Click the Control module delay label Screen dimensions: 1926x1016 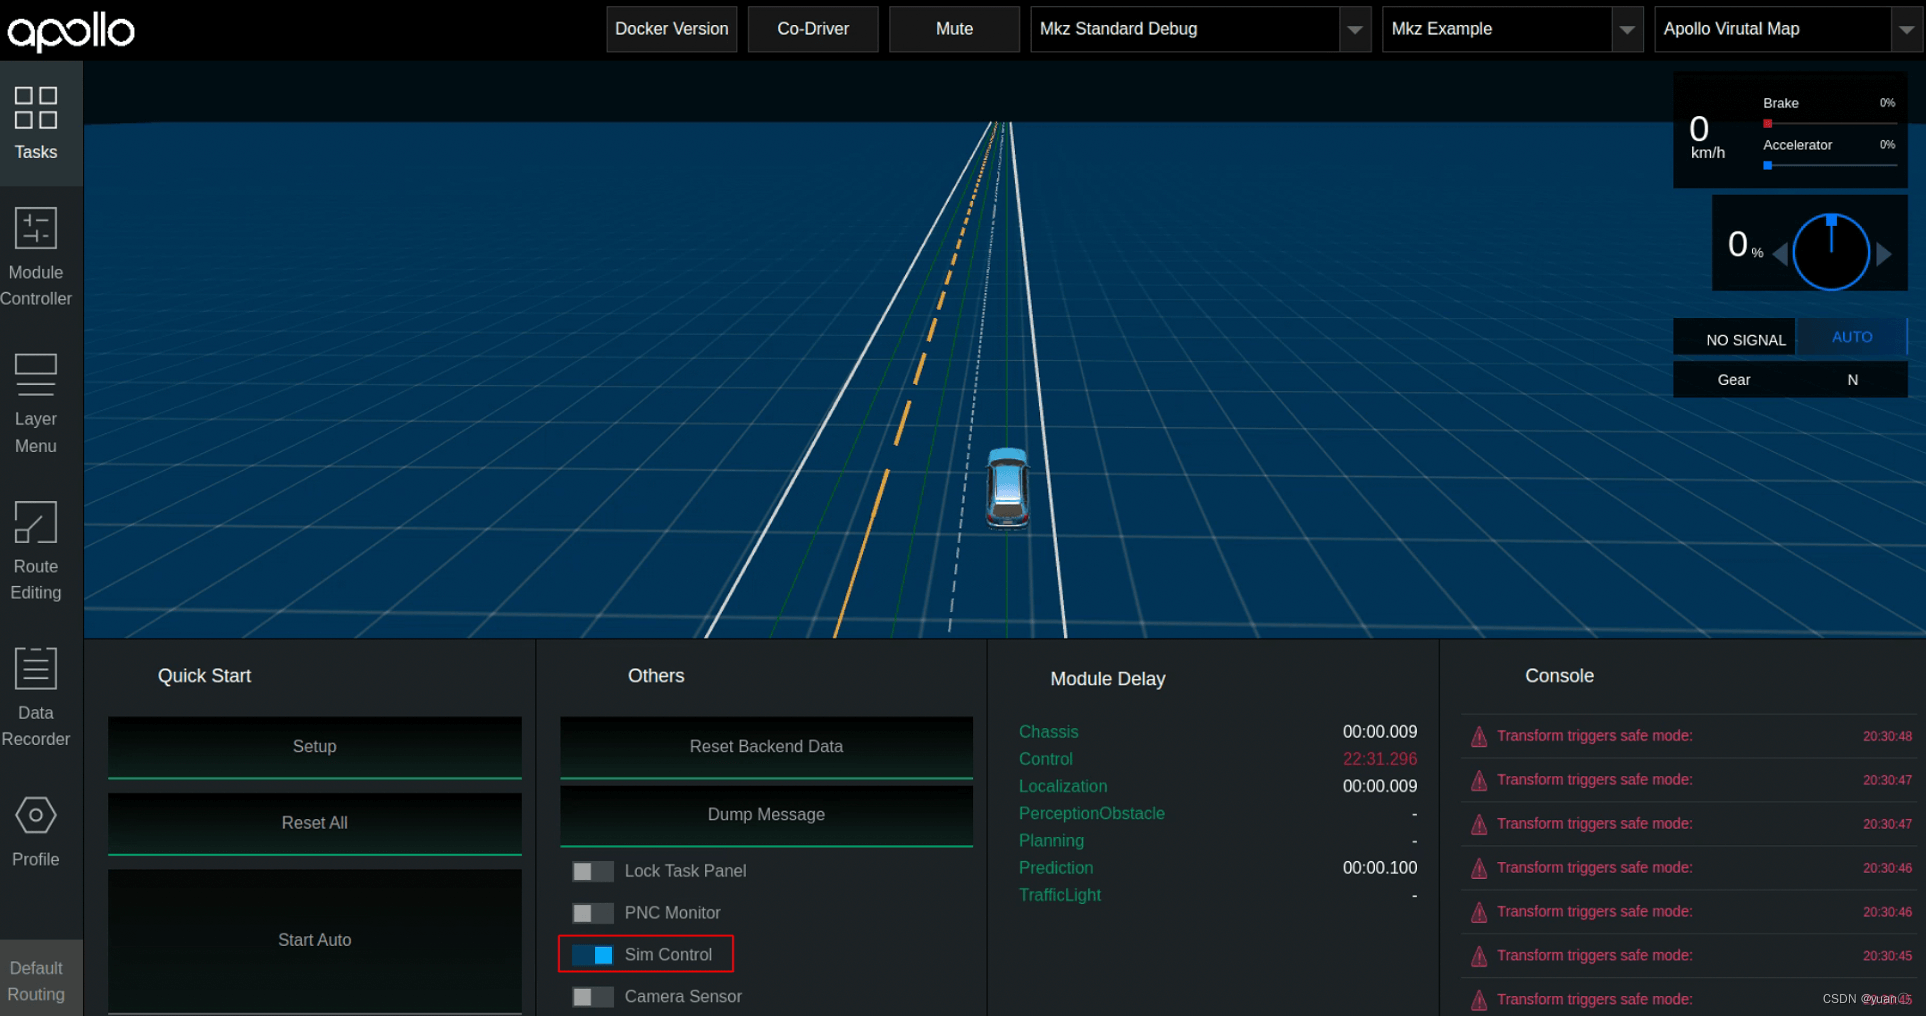pyautogui.click(x=1045, y=759)
